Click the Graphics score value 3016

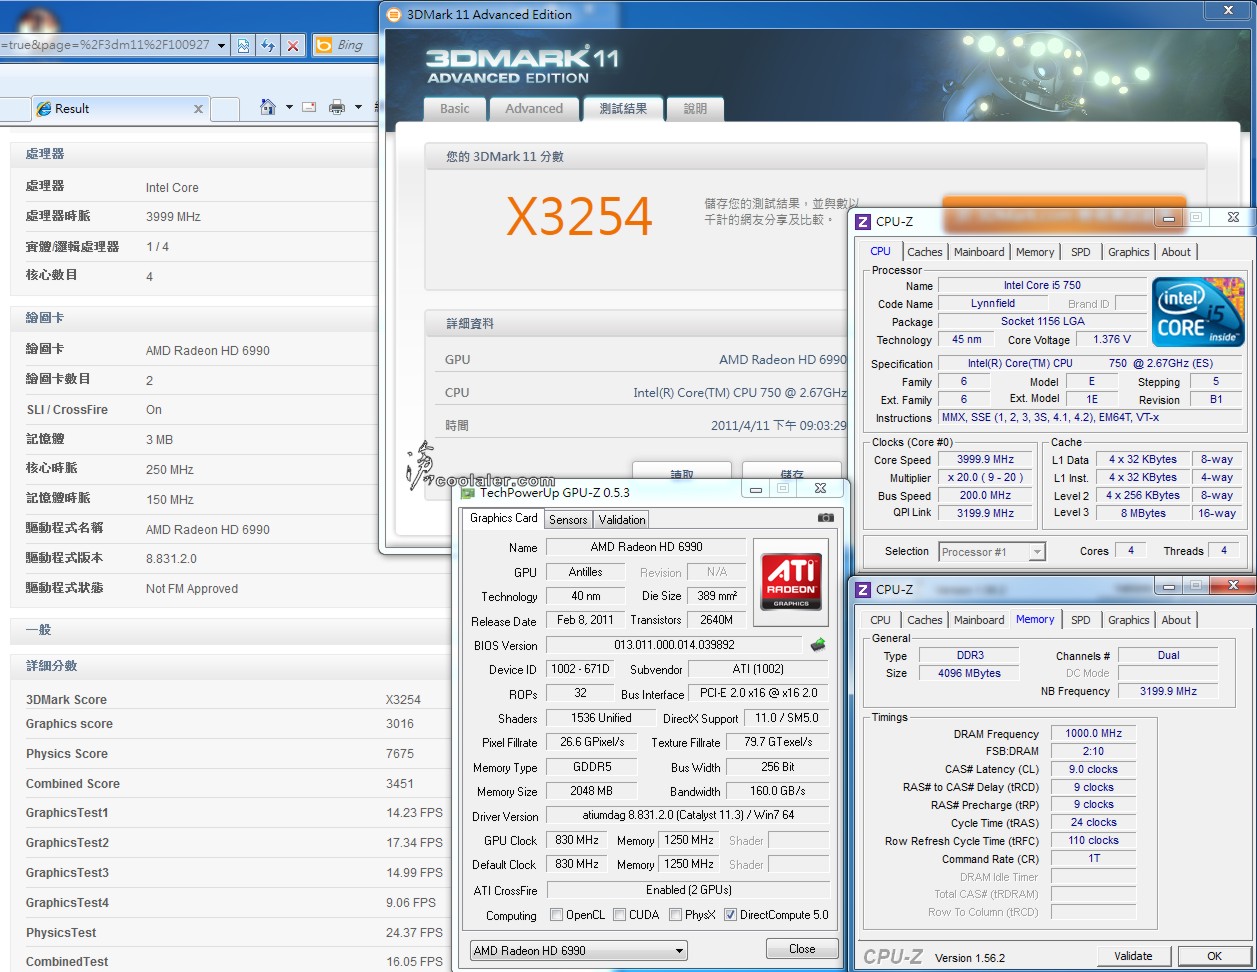tap(400, 724)
